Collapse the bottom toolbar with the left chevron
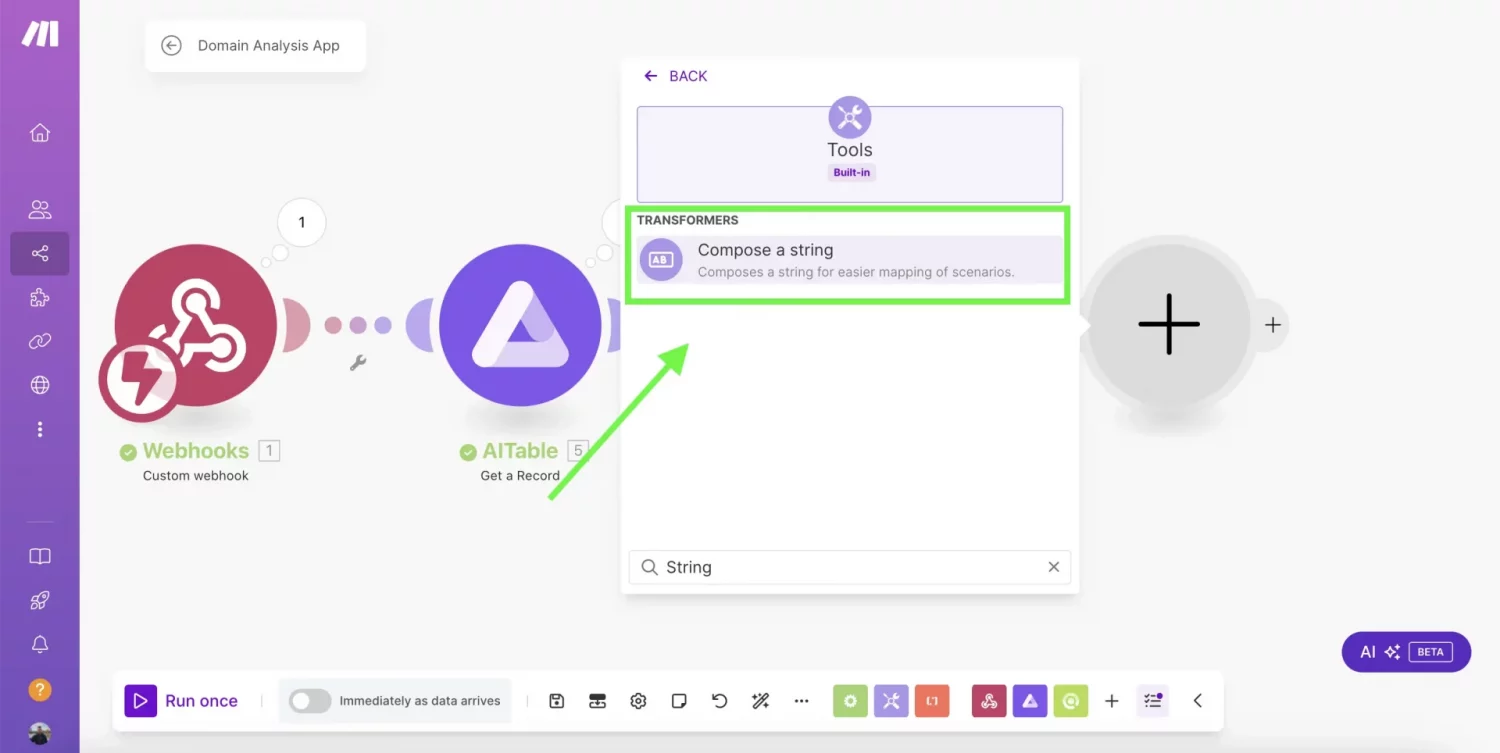Image resolution: width=1500 pixels, height=753 pixels. coord(1197,701)
